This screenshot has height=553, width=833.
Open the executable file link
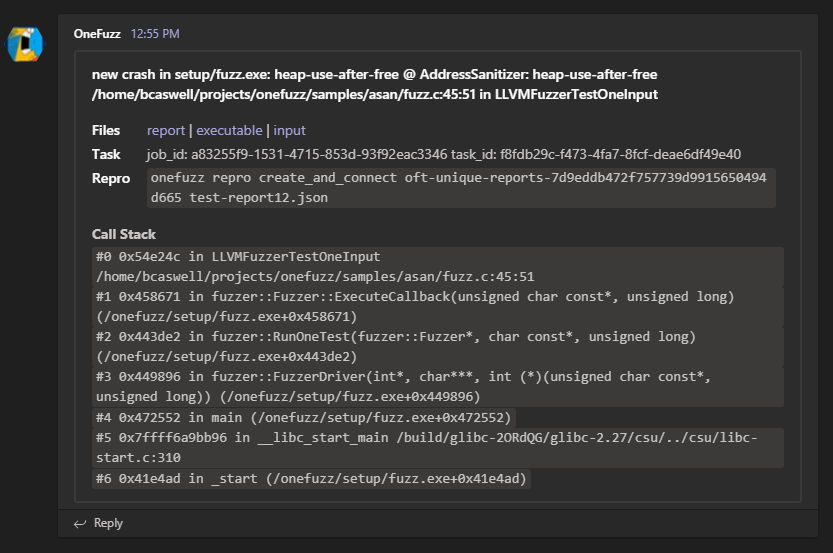pyautogui.click(x=229, y=131)
